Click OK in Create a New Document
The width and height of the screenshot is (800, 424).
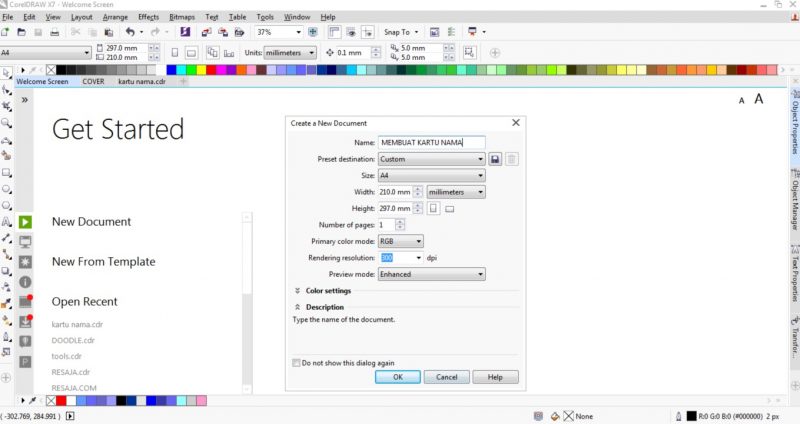tap(398, 377)
